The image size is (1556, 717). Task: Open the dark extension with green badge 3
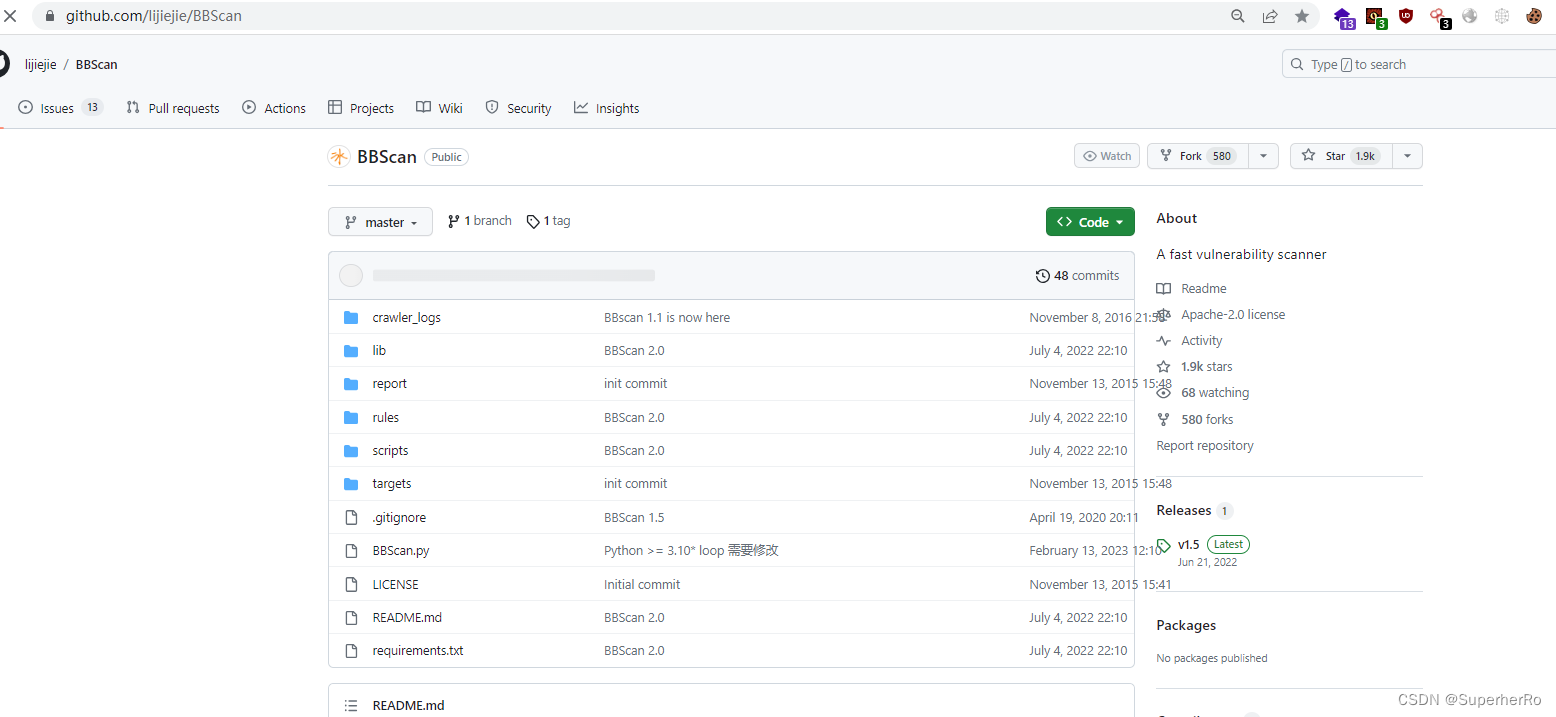pos(1376,17)
